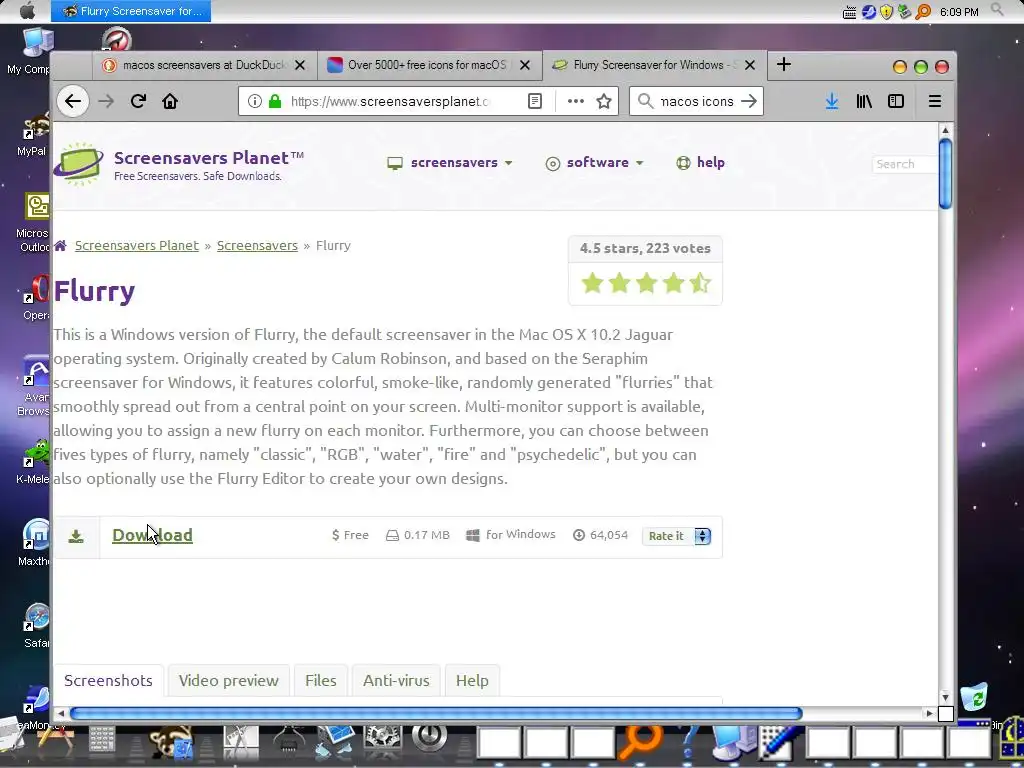Click the green padlock in the address bar
The height and width of the screenshot is (768, 1024).
(275, 101)
